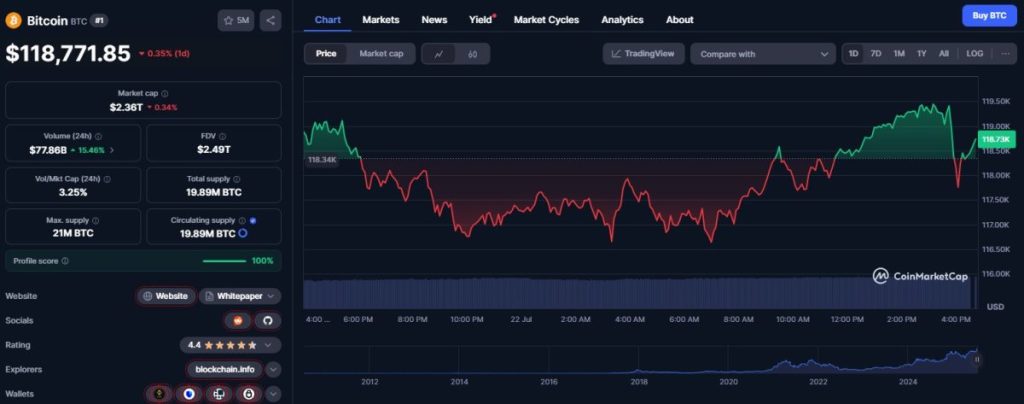Expand the Rating 4.4 dropdown
The image size is (1024, 404).
pyautogui.click(x=231, y=345)
